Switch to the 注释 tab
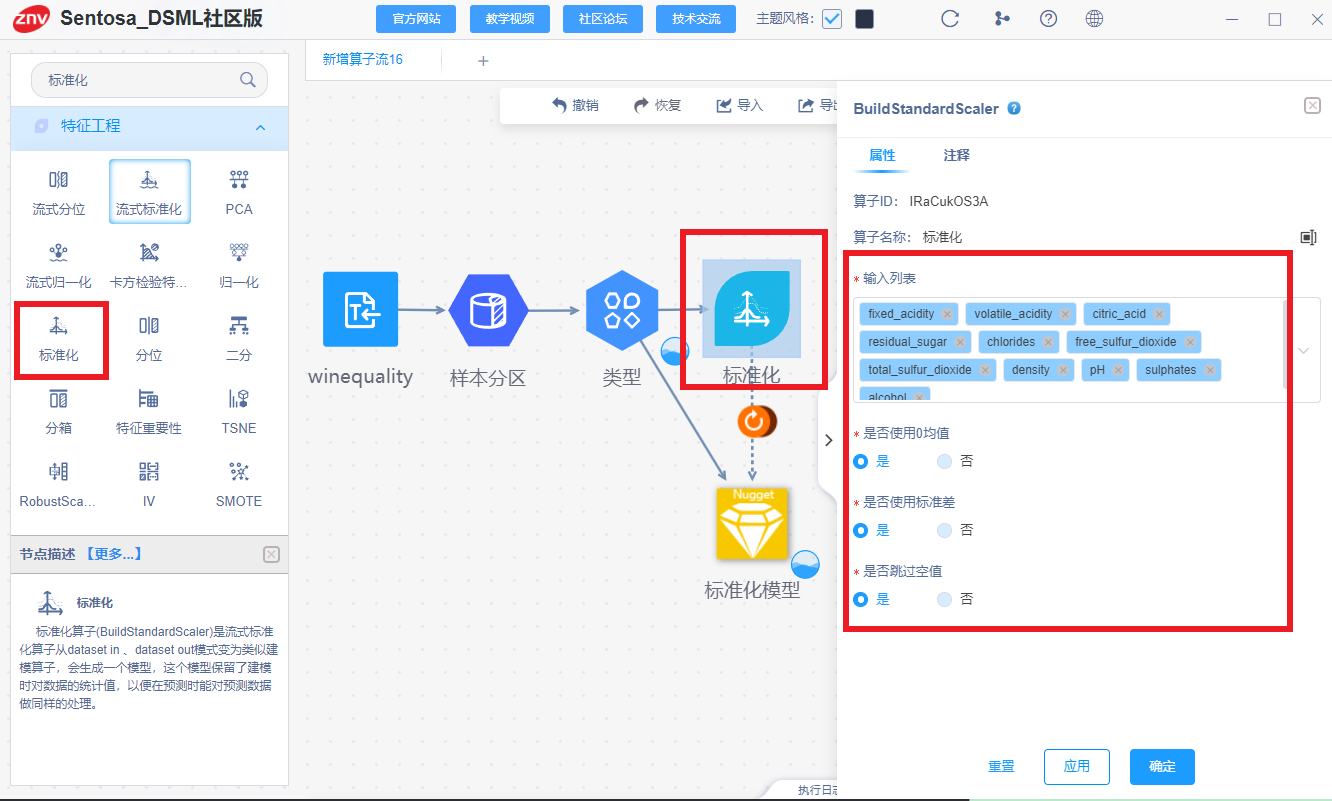Image resolution: width=1332 pixels, height=801 pixels. (x=956, y=155)
